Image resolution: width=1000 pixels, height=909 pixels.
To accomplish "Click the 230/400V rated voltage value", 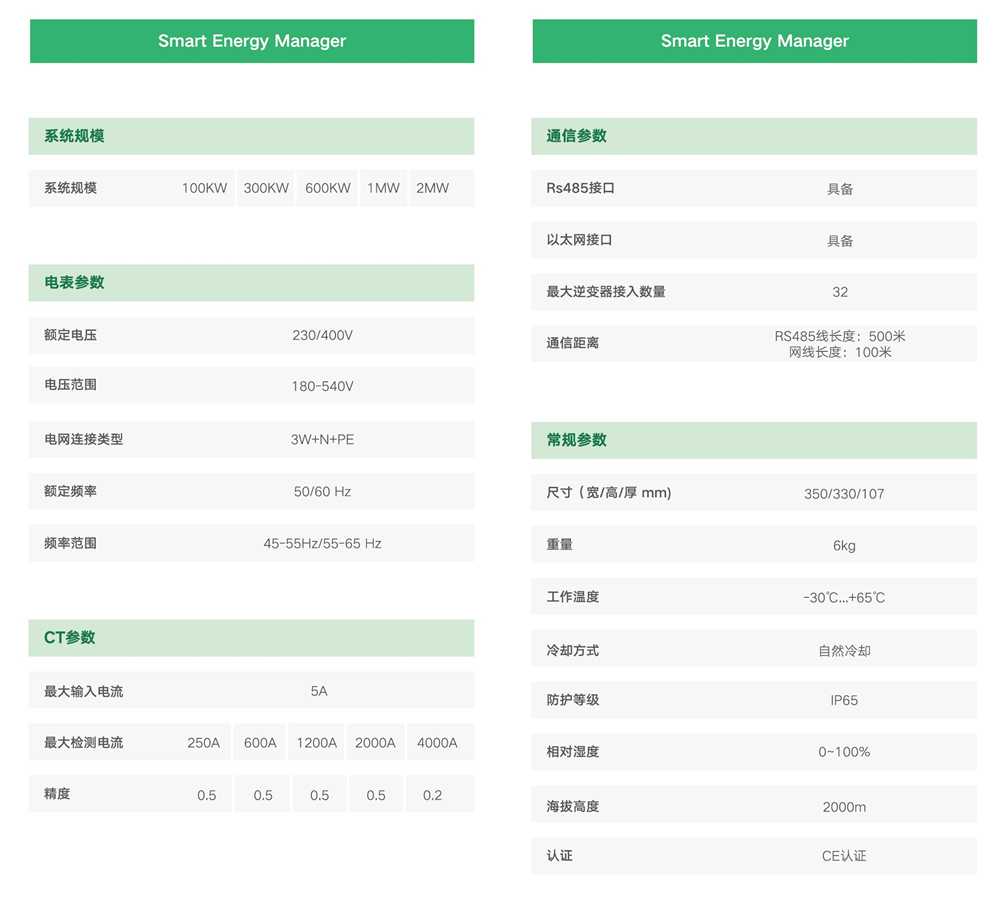I will point(322,335).
